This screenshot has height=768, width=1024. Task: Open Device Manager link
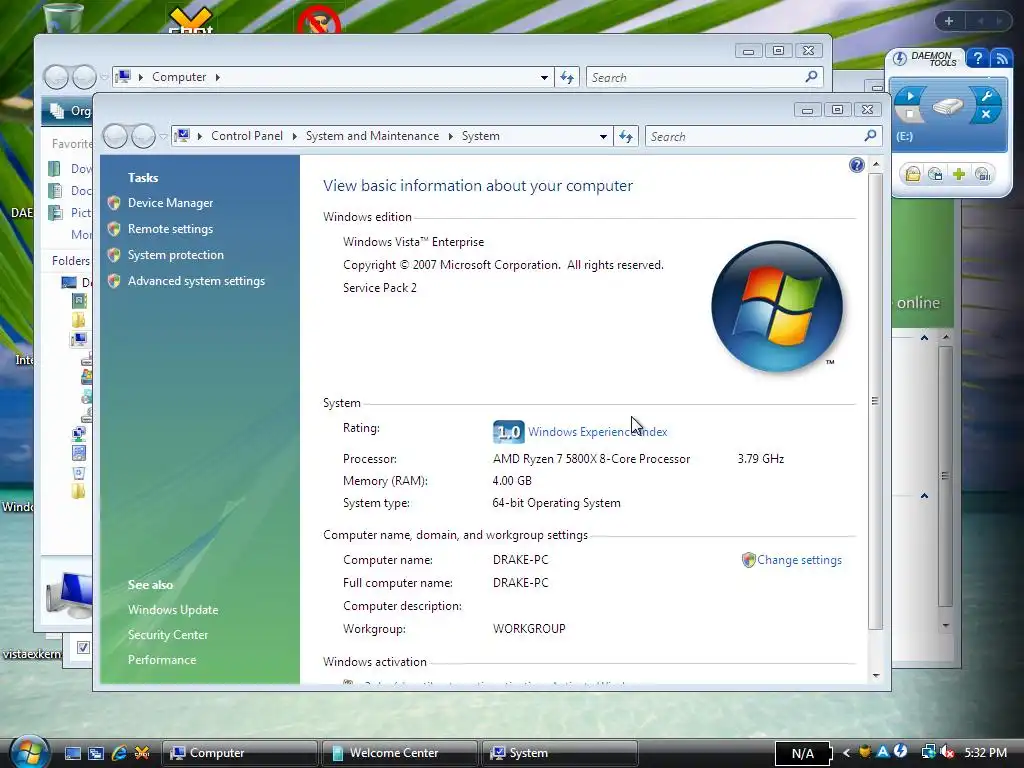tap(170, 203)
